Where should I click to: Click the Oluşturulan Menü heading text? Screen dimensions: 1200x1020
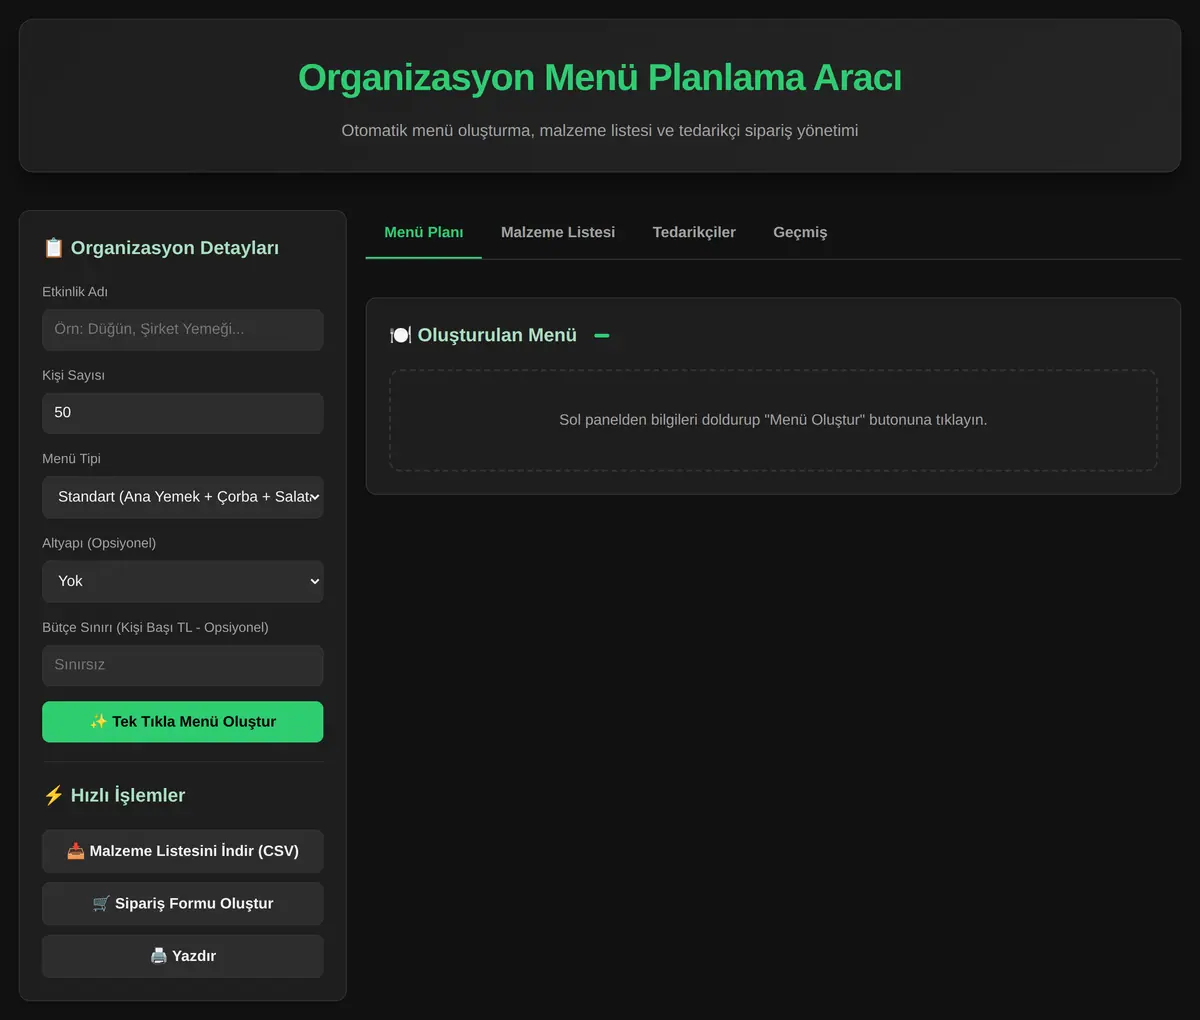(497, 335)
